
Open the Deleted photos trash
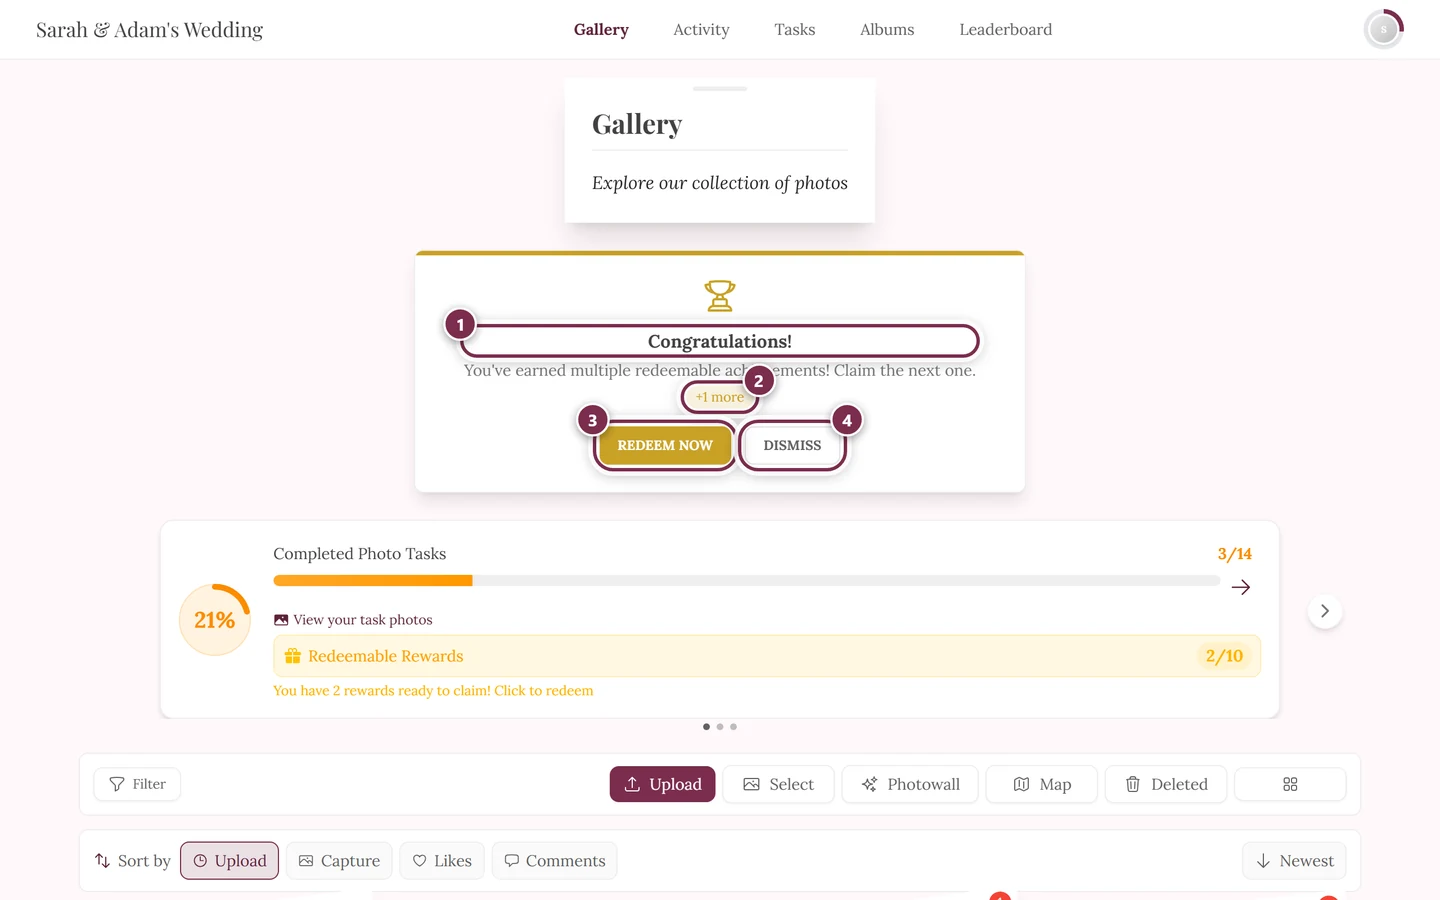(x=1166, y=784)
